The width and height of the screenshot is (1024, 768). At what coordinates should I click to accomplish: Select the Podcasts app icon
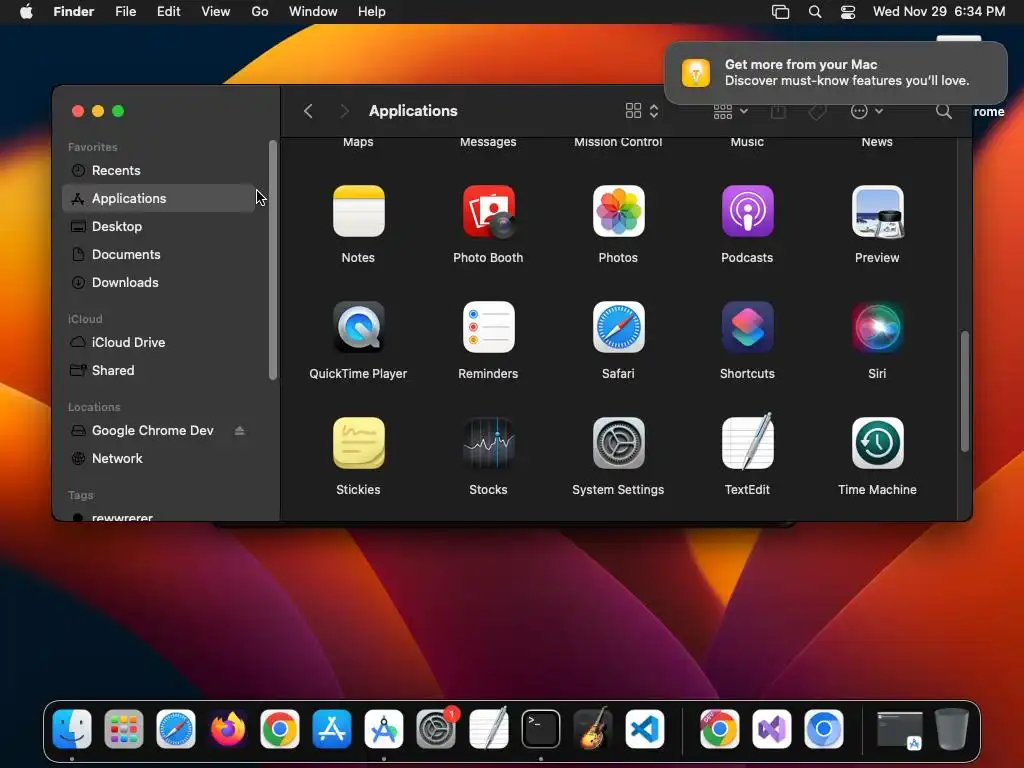tap(748, 211)
